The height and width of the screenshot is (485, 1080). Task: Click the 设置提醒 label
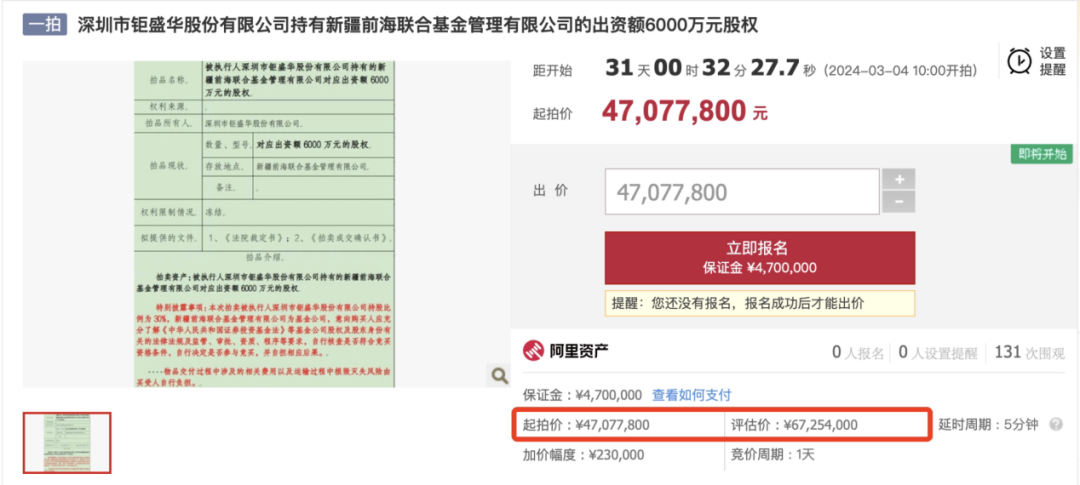tap(1052, 61)
